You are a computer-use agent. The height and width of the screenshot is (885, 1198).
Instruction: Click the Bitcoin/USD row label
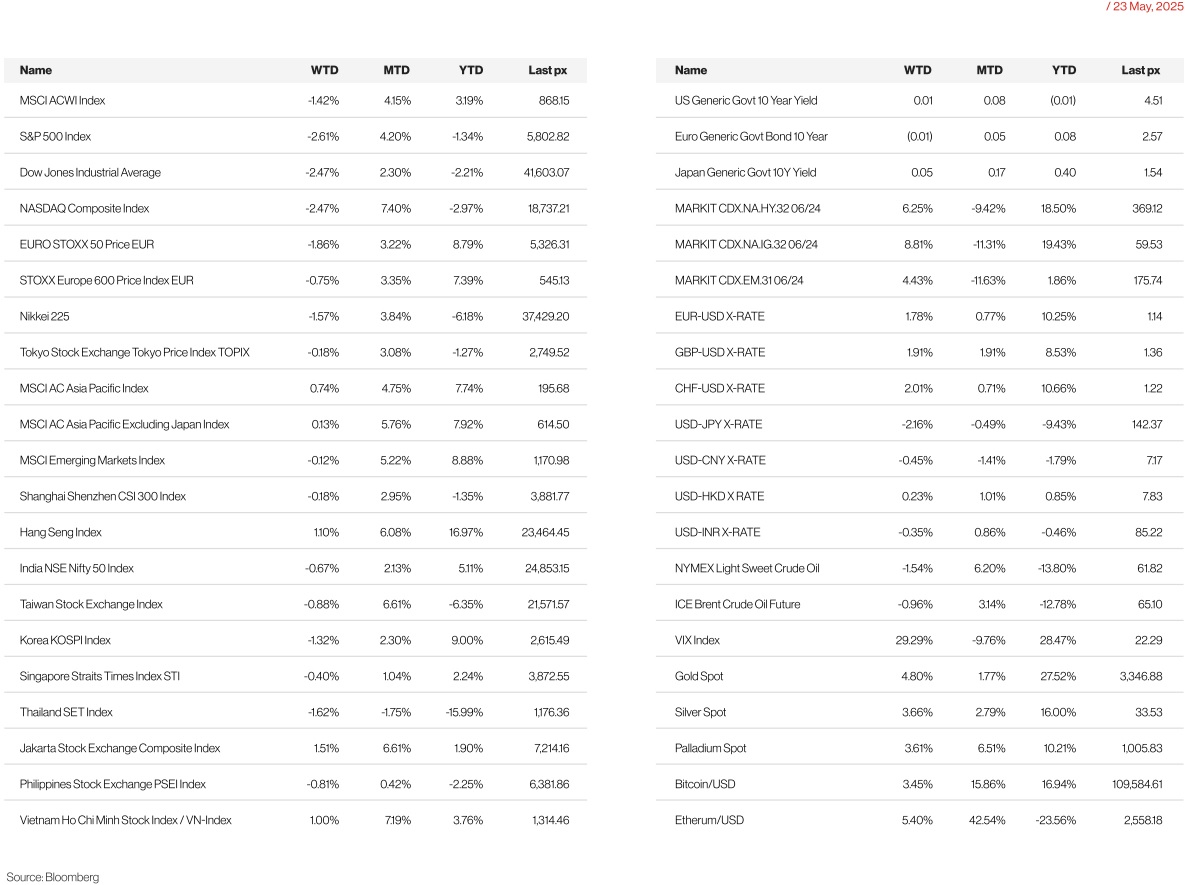click(x=704, y=784)
